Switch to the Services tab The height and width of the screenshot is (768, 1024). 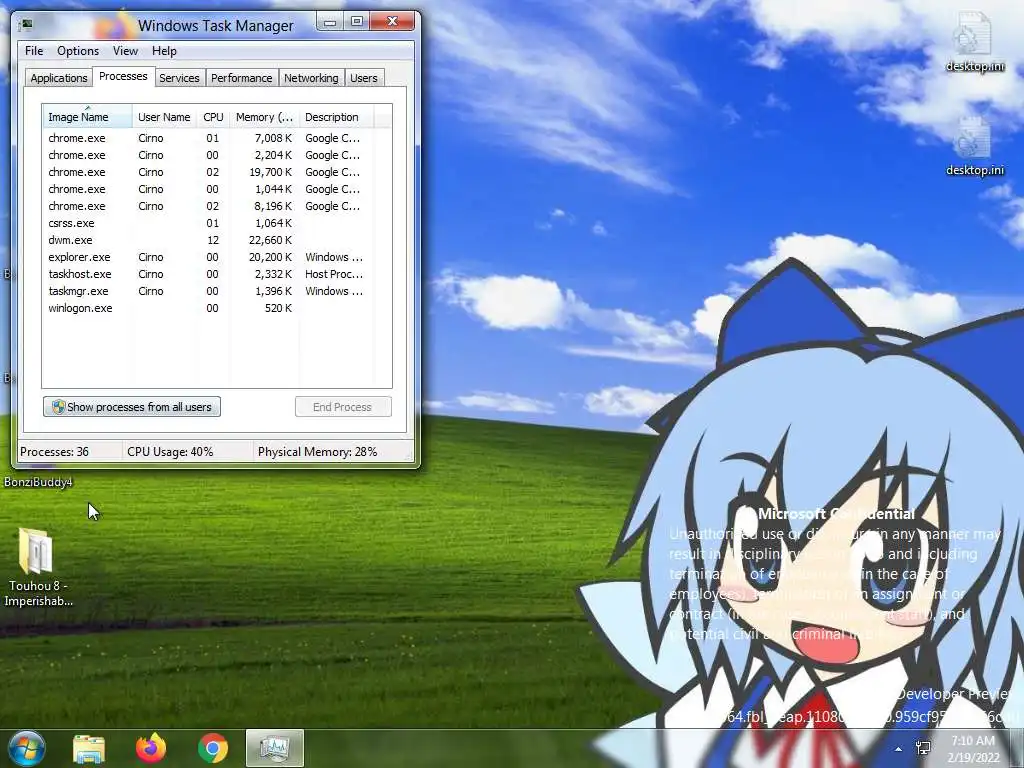tap(179, 78)
